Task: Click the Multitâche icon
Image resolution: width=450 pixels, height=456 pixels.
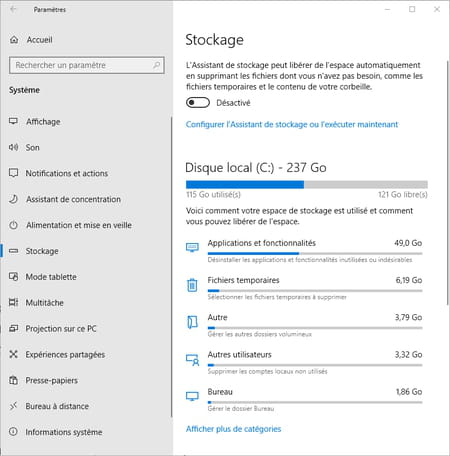Action: [x=13, y=302]
